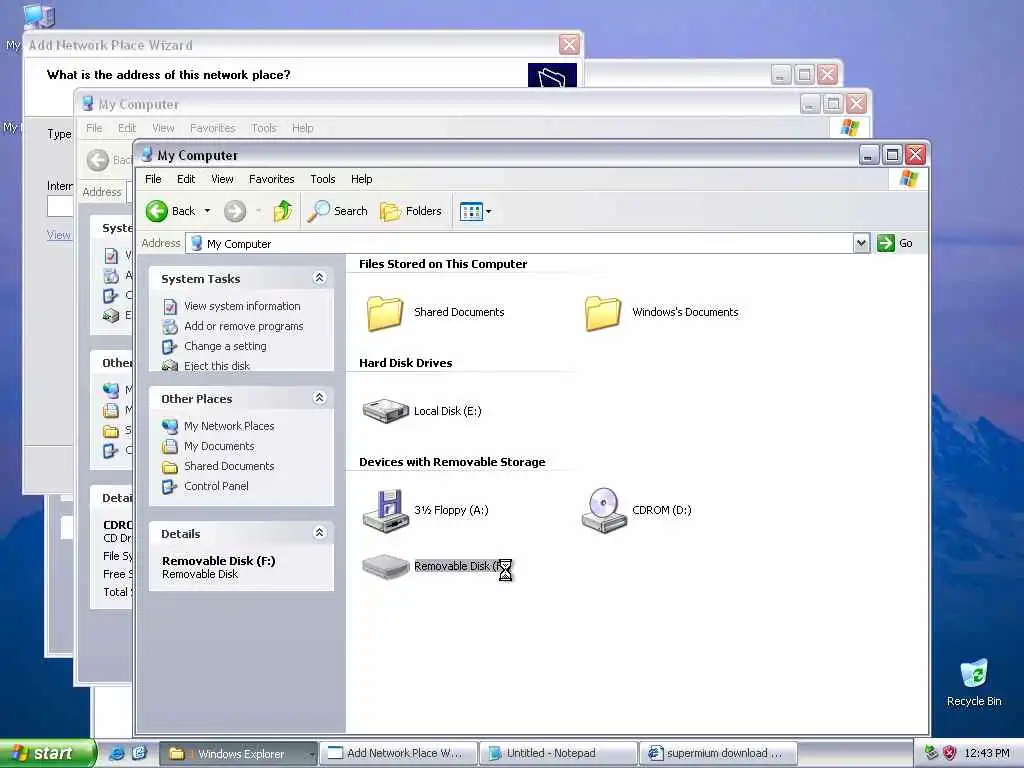Collapse the System Tasks panel
The width and height of the screenshot is (1024, 768).
pyautogui.click(x=319, y=278)
